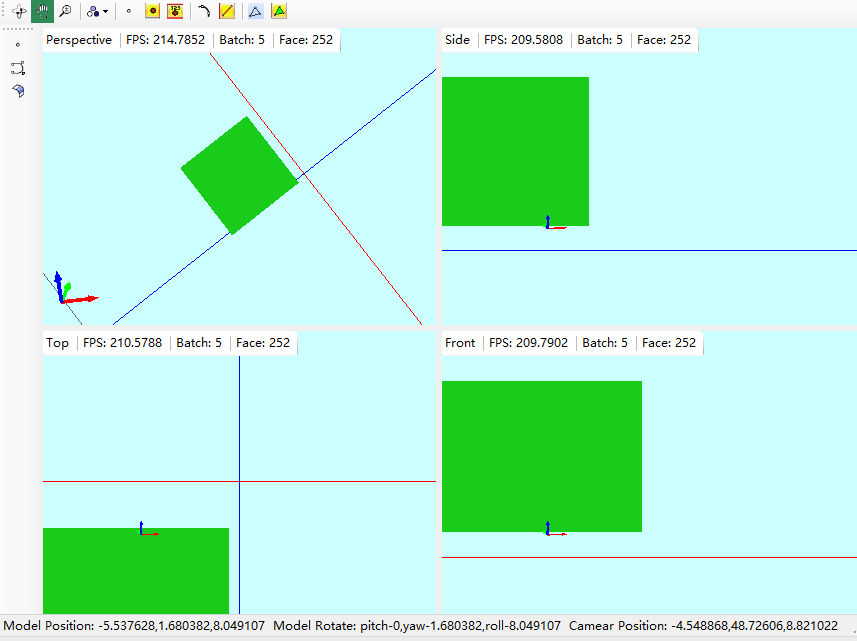Click Batch: 5 in Front header

click(605, 343)
